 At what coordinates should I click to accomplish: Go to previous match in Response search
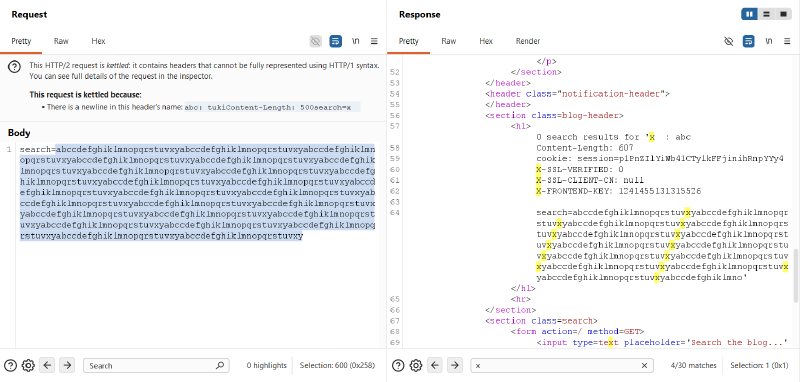click(x=435, y=365)
